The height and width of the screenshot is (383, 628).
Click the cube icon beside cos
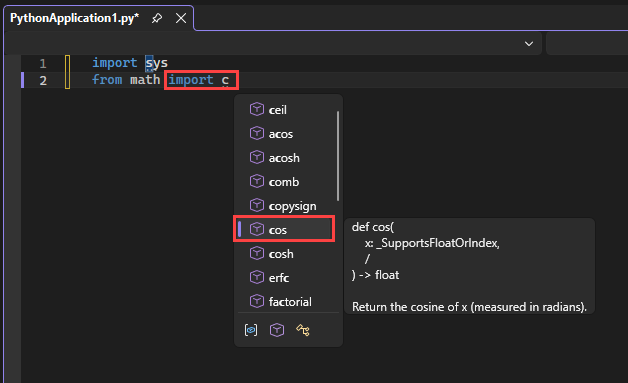257,229
